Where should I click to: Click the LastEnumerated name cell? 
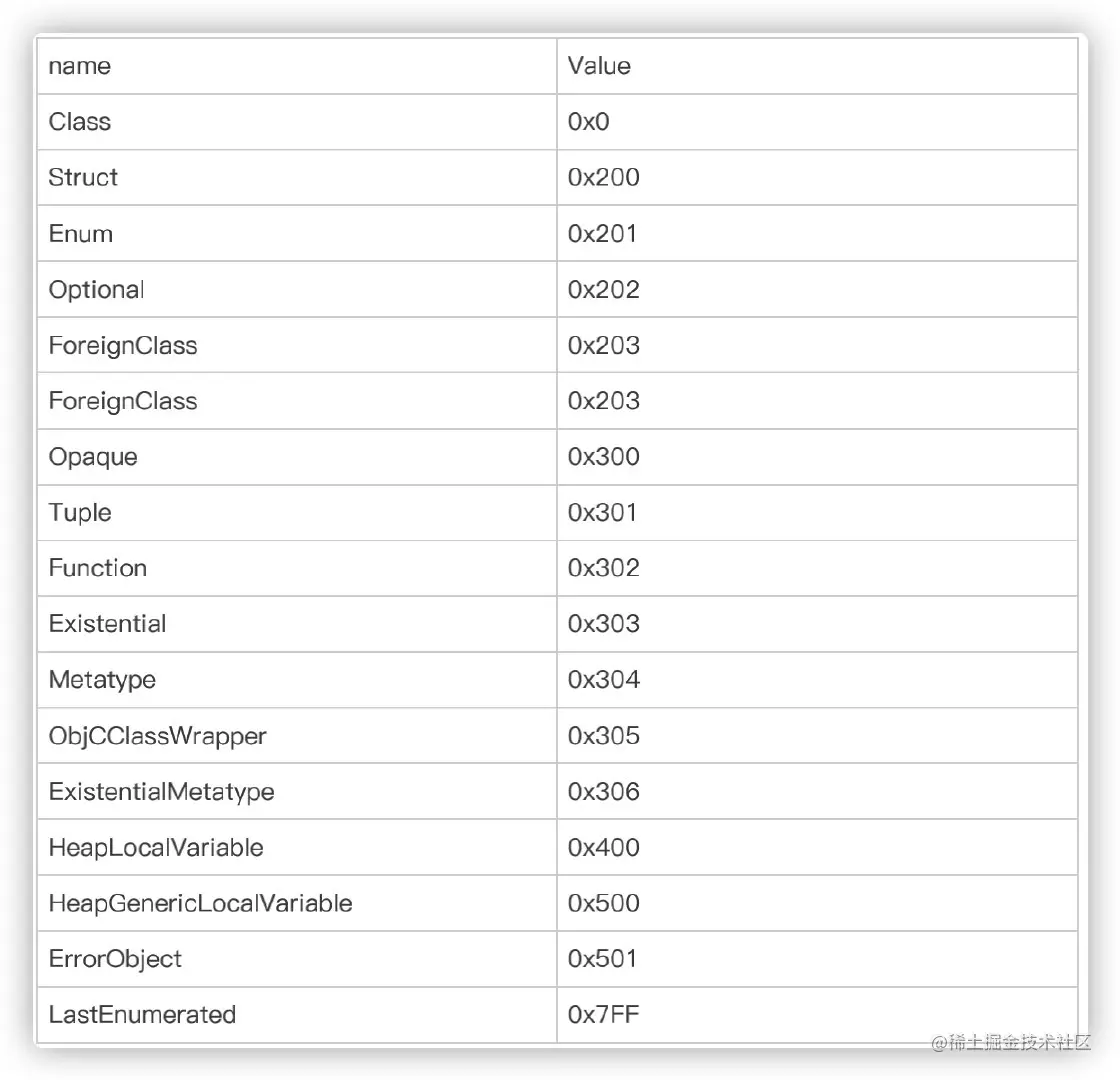(142, 1015)
